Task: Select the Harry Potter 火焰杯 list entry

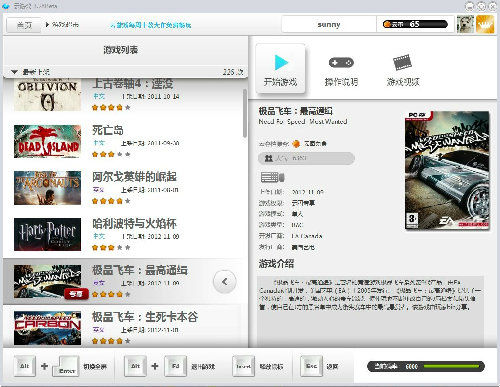Action: 125,235
